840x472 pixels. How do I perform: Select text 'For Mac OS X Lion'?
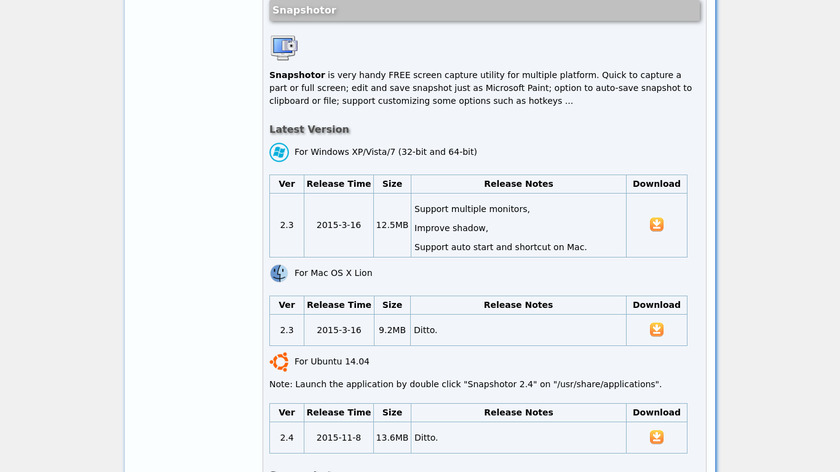tap(333, 273)
